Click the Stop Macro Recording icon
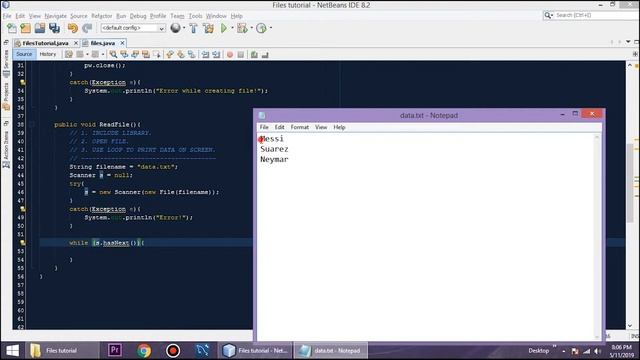640x360 pixels. click(x=241, y=54)
